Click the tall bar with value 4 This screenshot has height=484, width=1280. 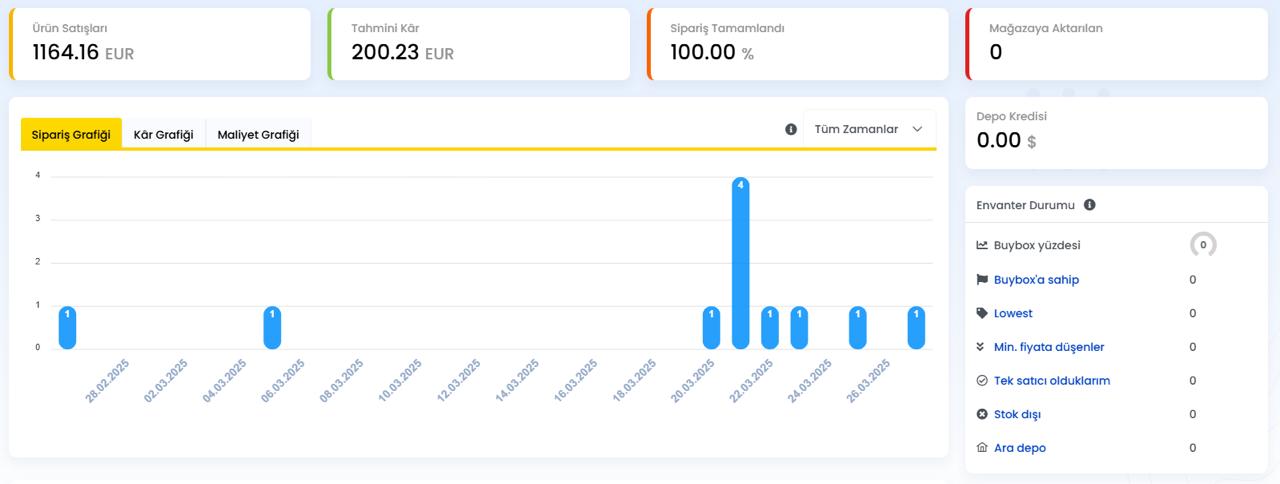[741, 263]
